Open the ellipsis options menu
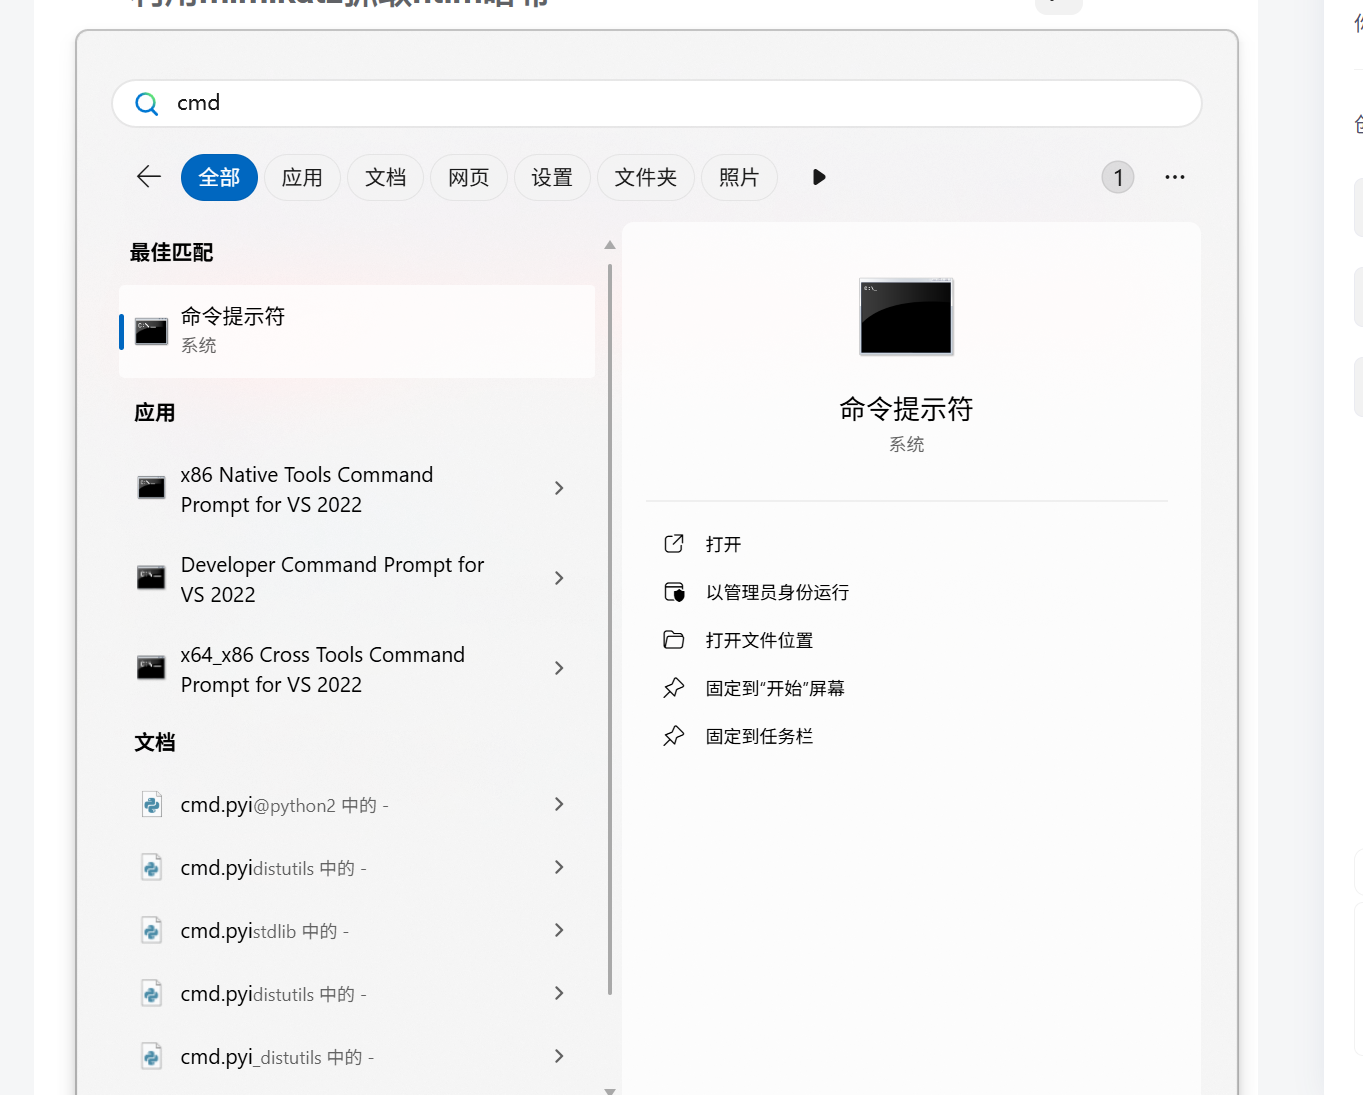Viewport: 1363px width, 1095px height. [x=1174, y=177]
